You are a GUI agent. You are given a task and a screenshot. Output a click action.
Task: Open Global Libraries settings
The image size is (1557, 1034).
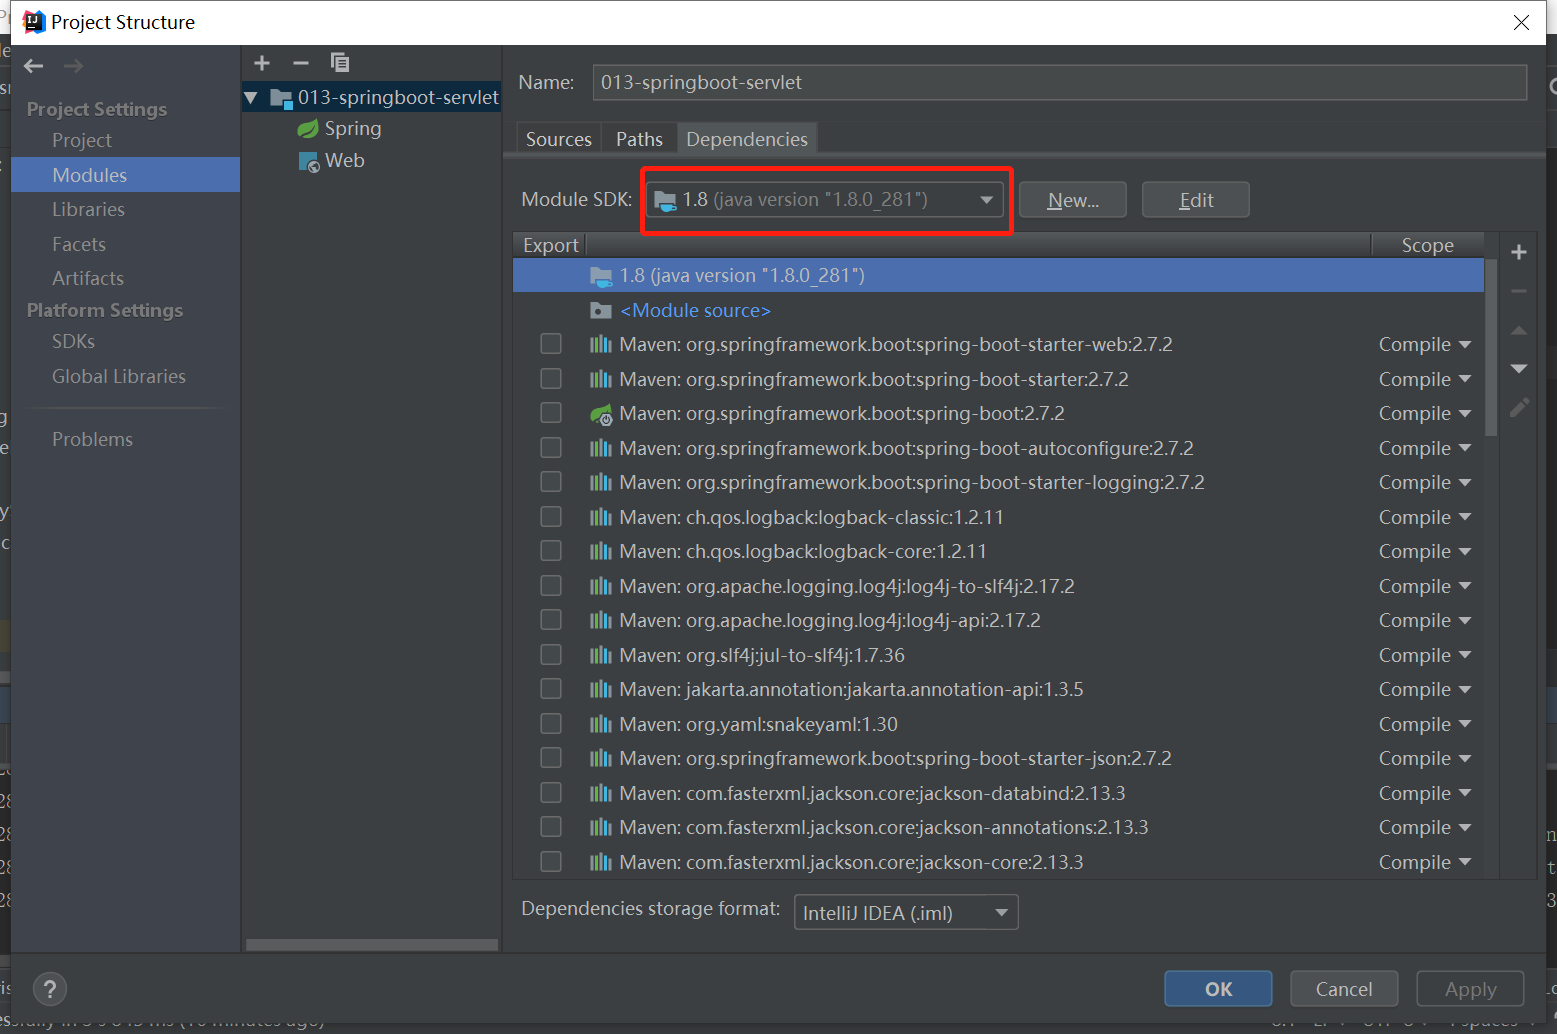[119, 377]
